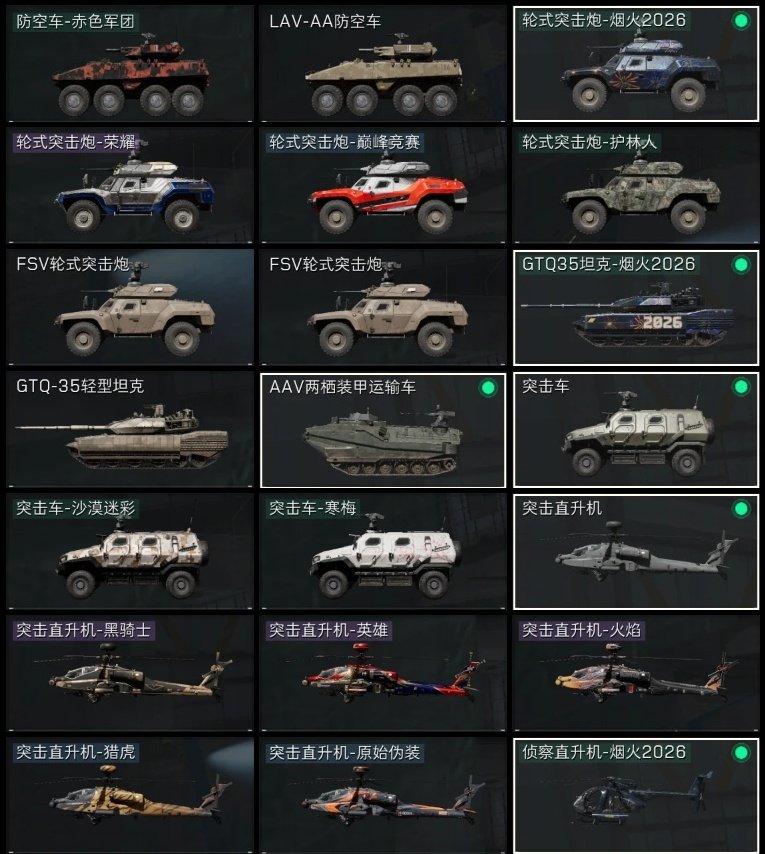Screen dimensions: 765x854
Task: Click the 突击车 green equipped indicator
Action: [x=740, y=387]
